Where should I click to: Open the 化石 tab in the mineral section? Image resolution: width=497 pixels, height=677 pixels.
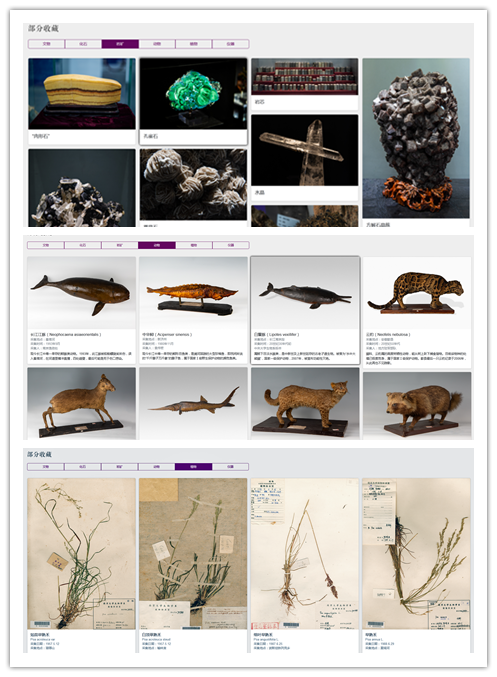pyautogui.click(x=83, y=44)
